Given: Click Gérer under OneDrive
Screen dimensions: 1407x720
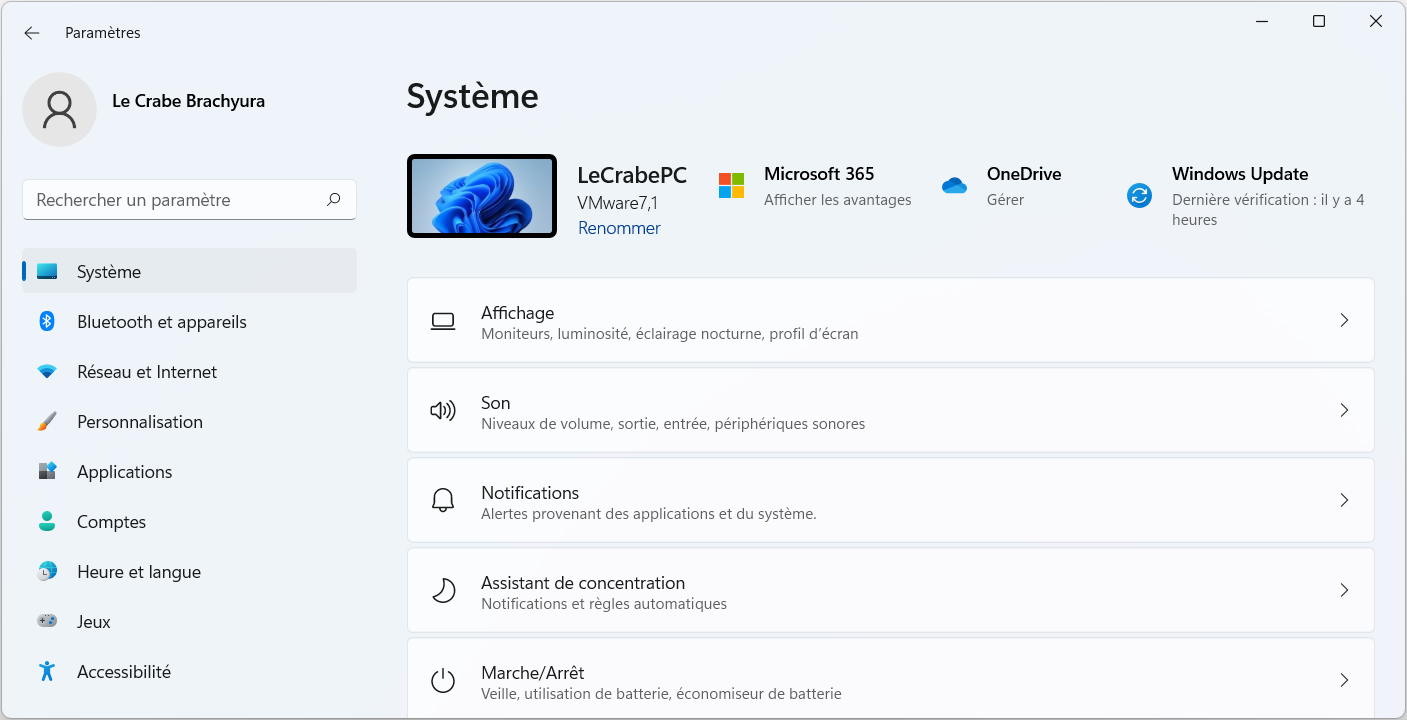Looking at the screenshot, I should [1005, 200].
